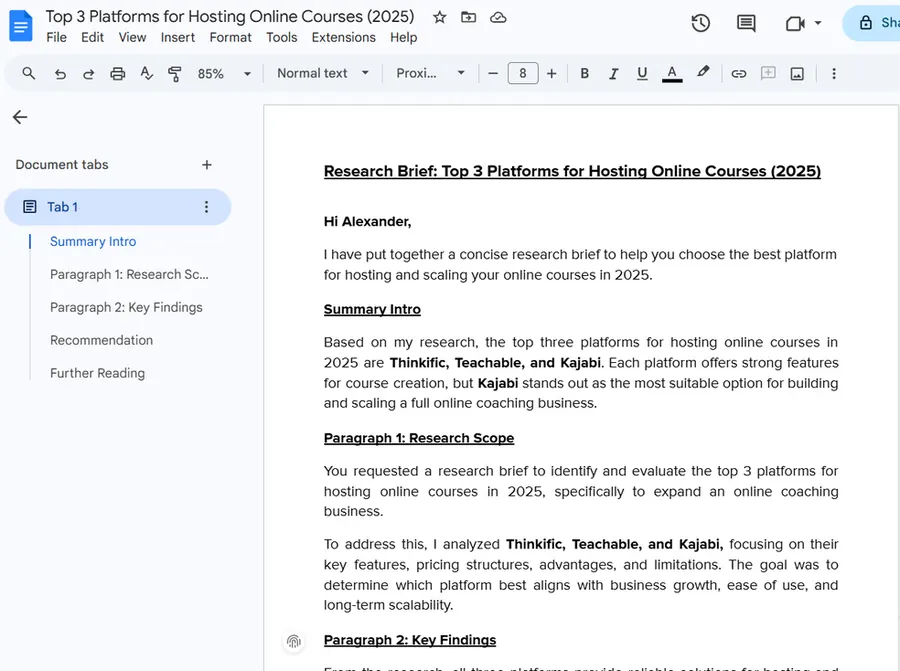Image resolution: width=900 pixels, height=671 pixels.
Task: Open version history clock icon
Action: point(700,24)
